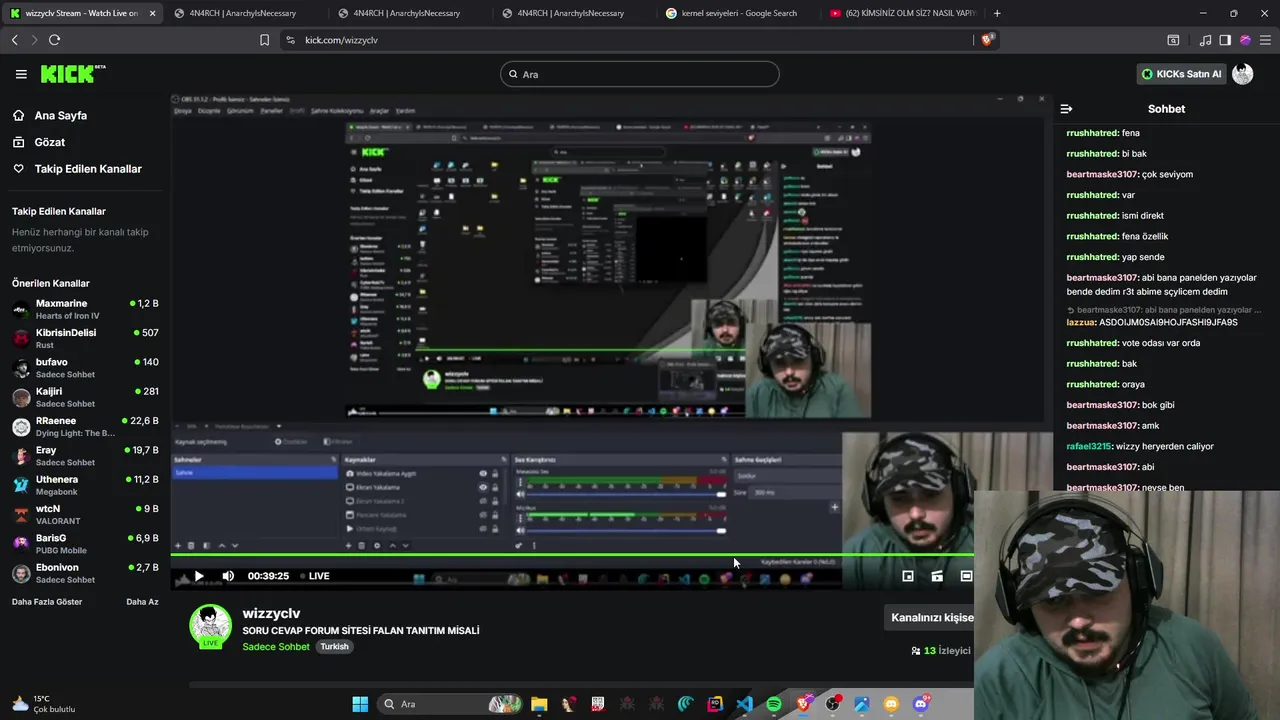Select BarisG channel avatar
The image size is (1280, 720).
pyautogui.click(x=21, y=544)
